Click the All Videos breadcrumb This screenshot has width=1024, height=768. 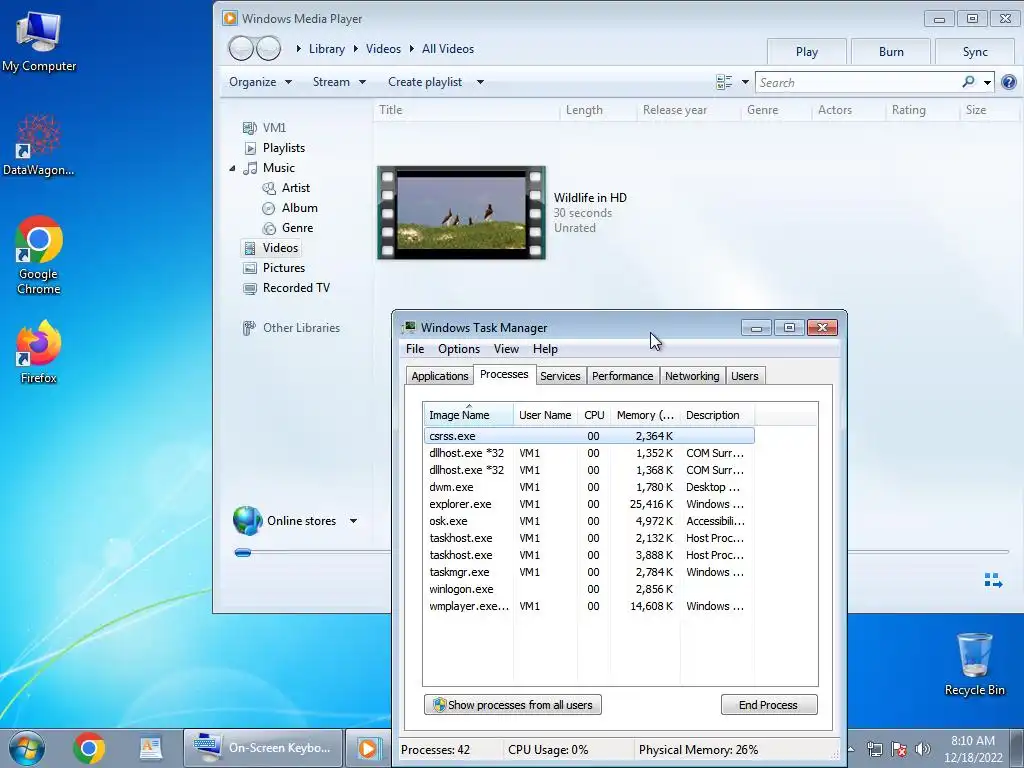[448, 49]
